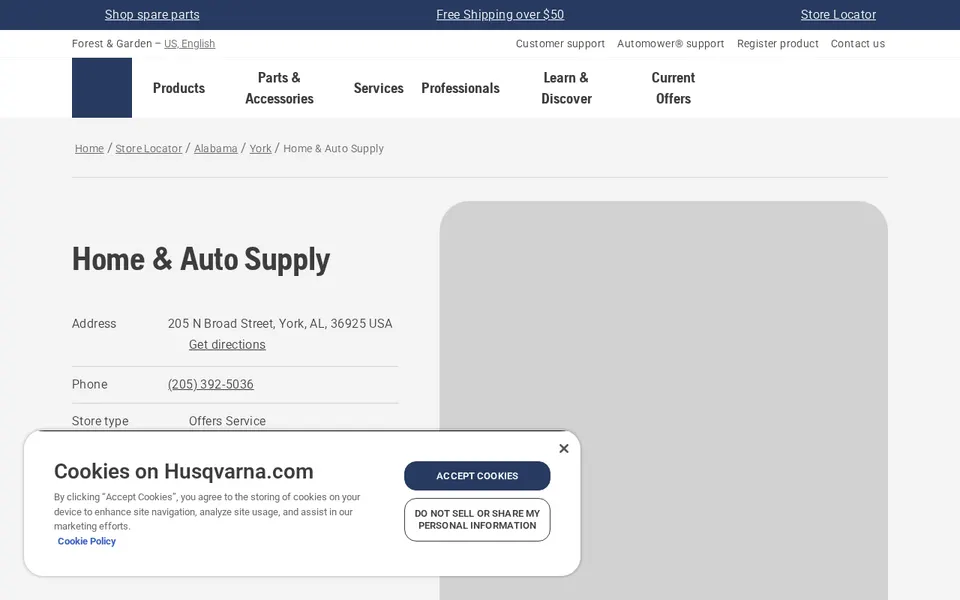960x600 pixels.
Task: Click Accept Cookies button
Action: click(x=477, y=476)
